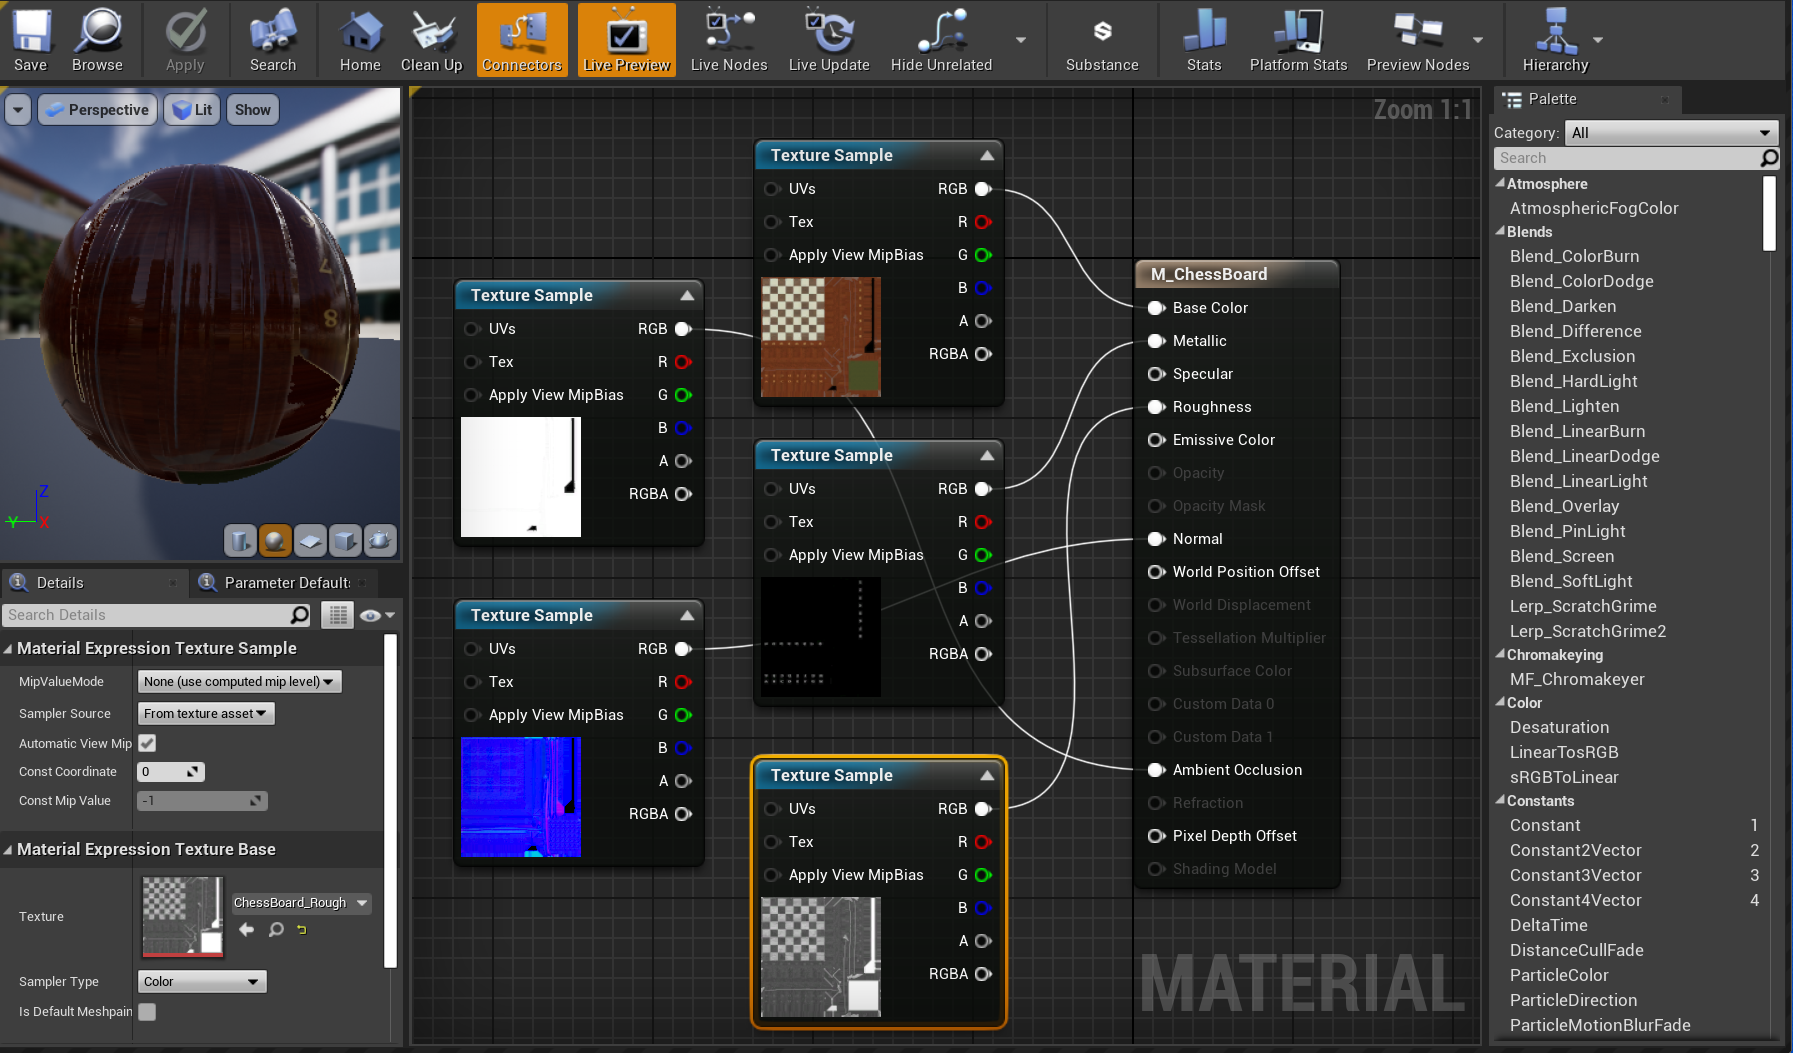The image size is (1793, 1053).
Task: Open the Sampler Type dropdown
Action: click(202, 982)
